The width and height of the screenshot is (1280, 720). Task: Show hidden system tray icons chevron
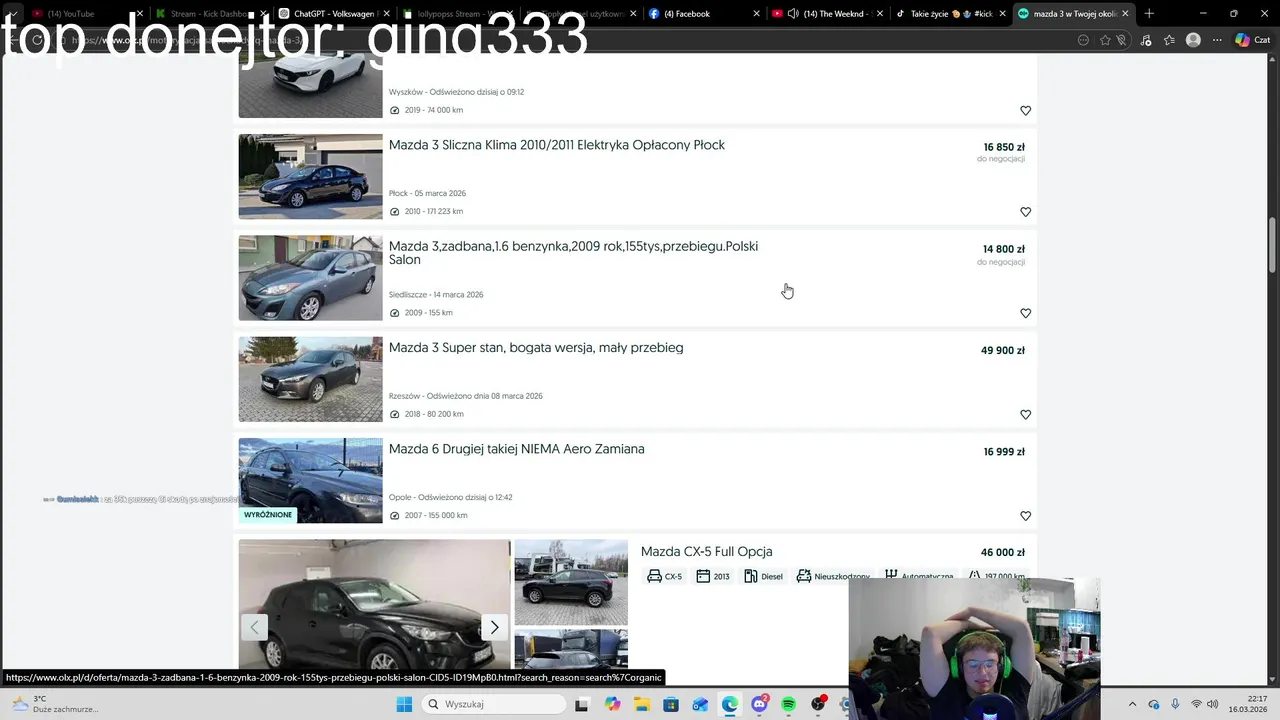[x=1132, y=704]
